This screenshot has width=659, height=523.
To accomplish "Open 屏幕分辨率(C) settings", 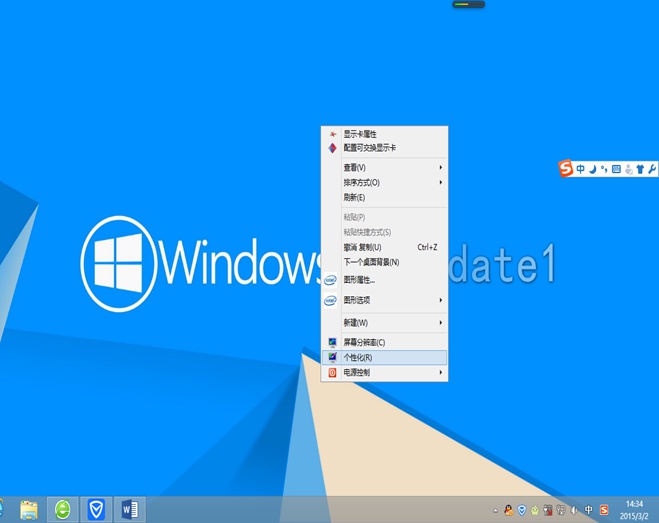I will [x=384, y=342].
